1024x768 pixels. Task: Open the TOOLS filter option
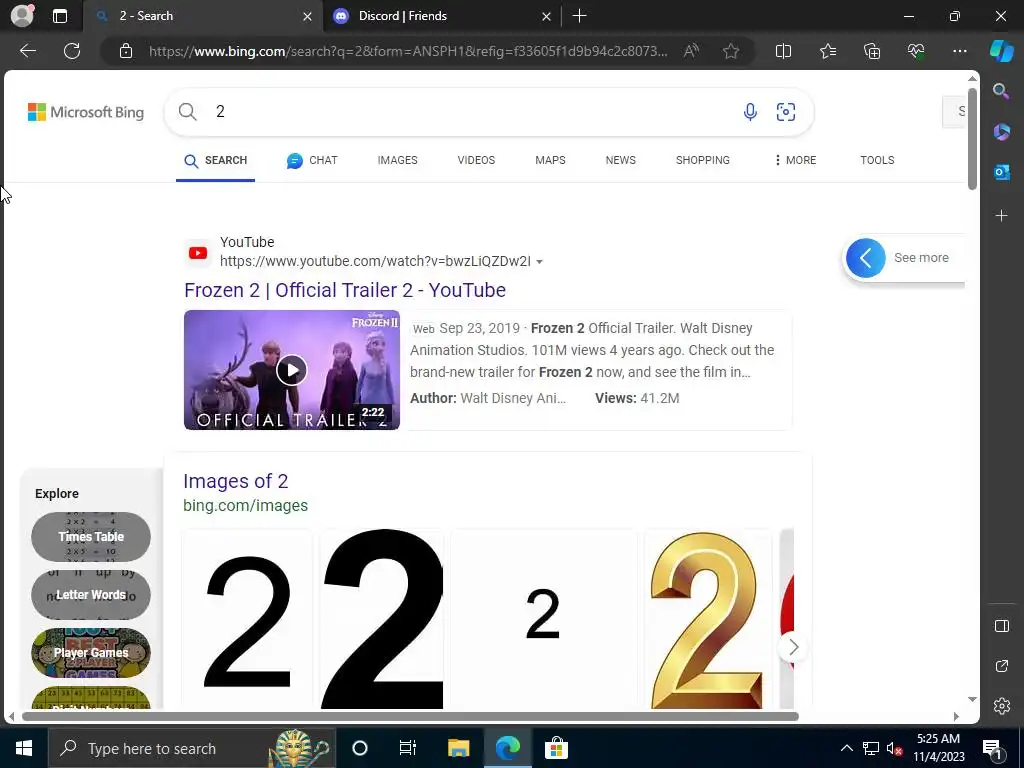[x=877, y=160]
